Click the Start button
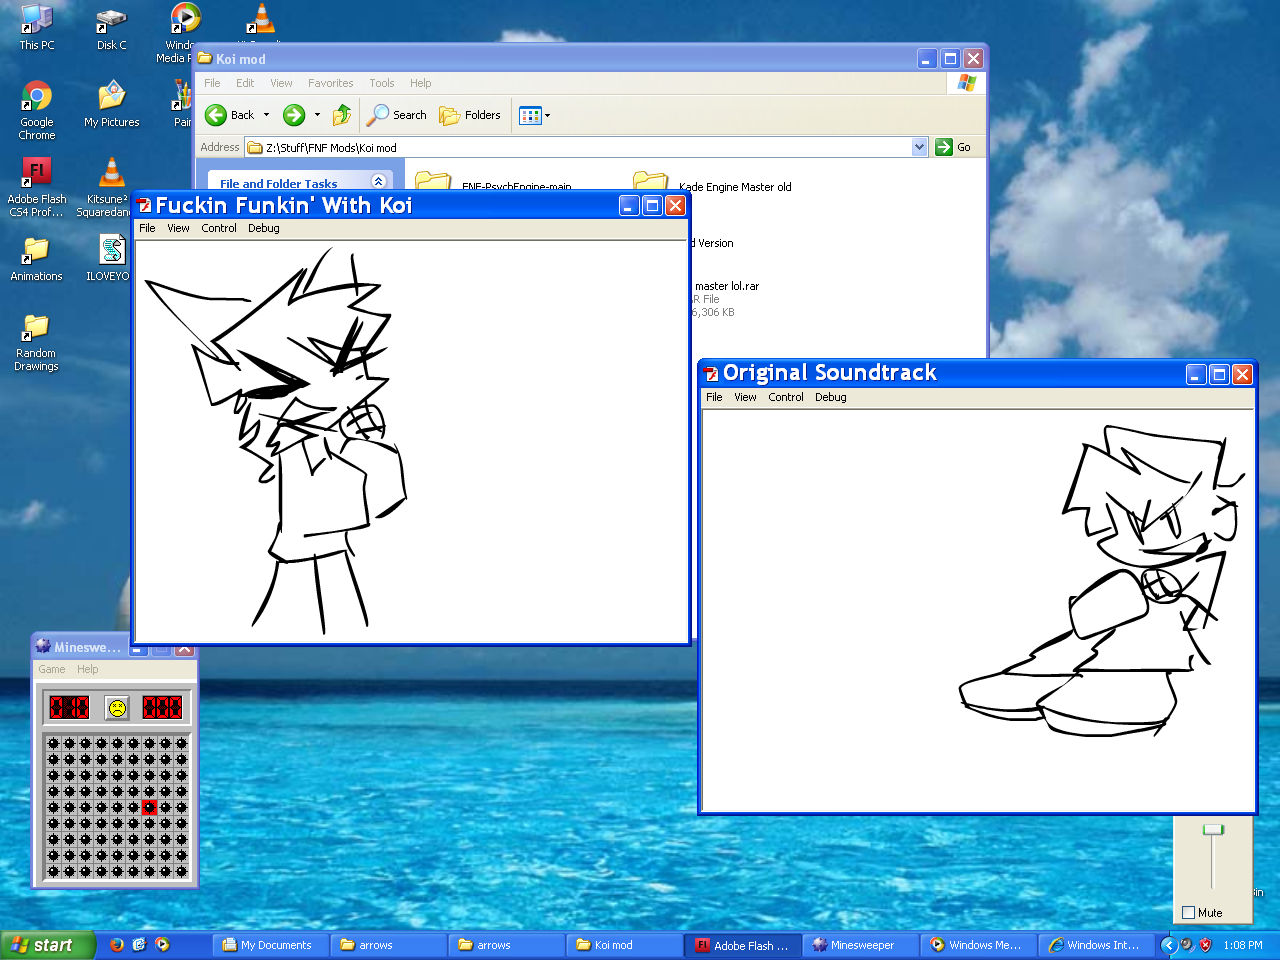The image size is (1280, 960). click(x=47, y=945)
